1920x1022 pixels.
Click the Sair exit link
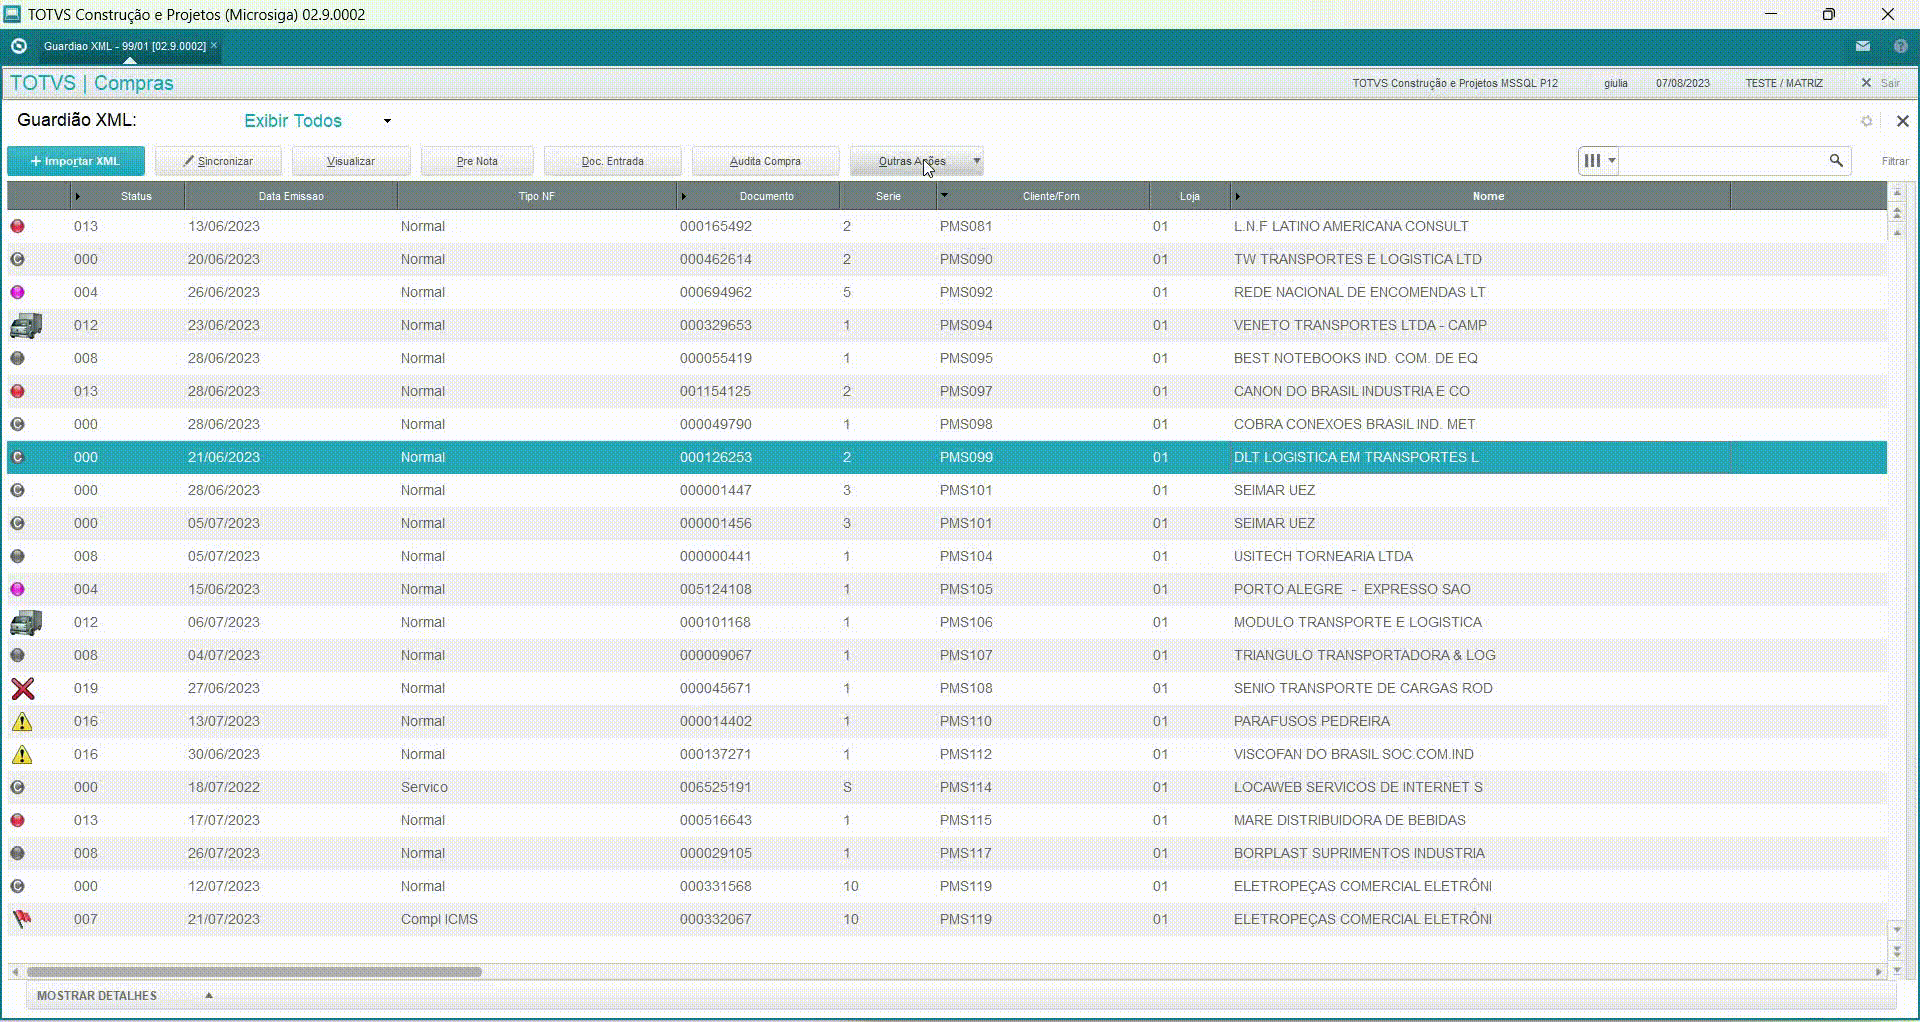1881,83
